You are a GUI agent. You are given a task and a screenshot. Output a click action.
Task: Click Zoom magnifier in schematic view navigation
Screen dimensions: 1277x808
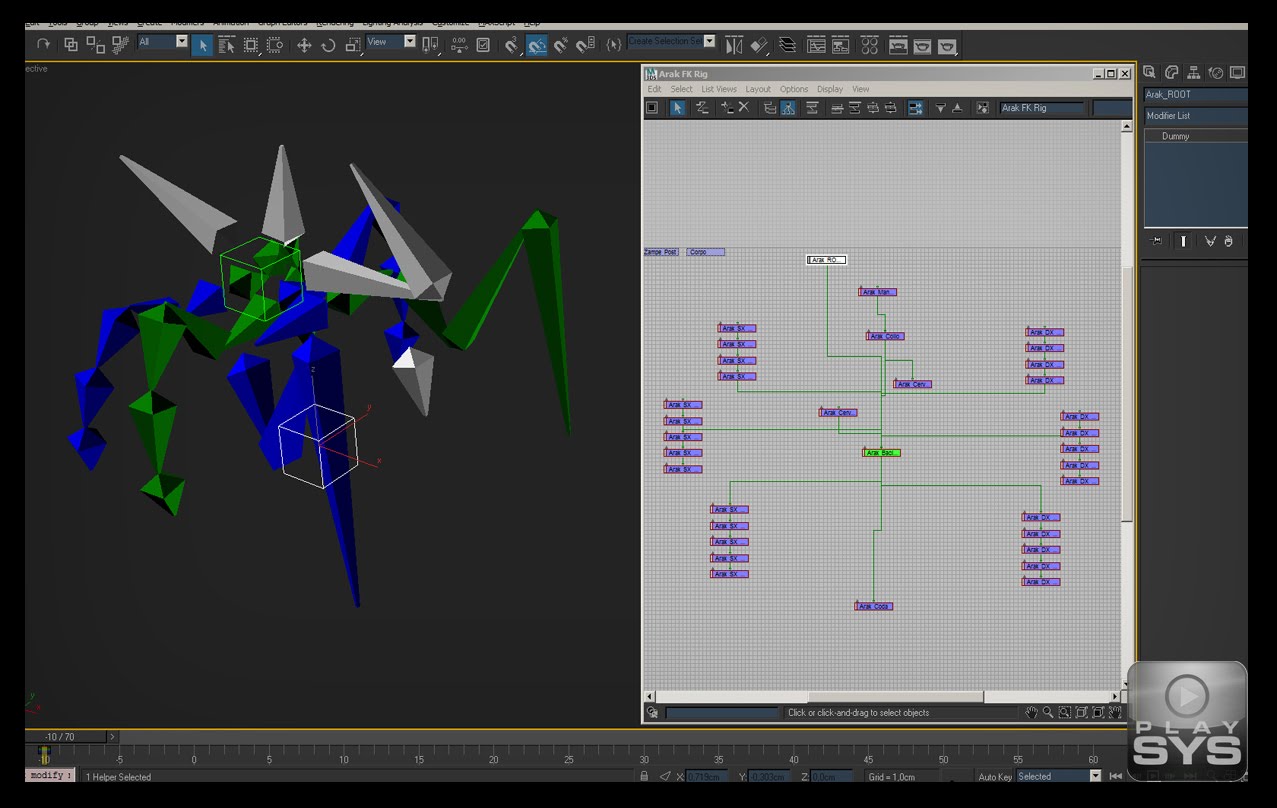point(1048,713)
